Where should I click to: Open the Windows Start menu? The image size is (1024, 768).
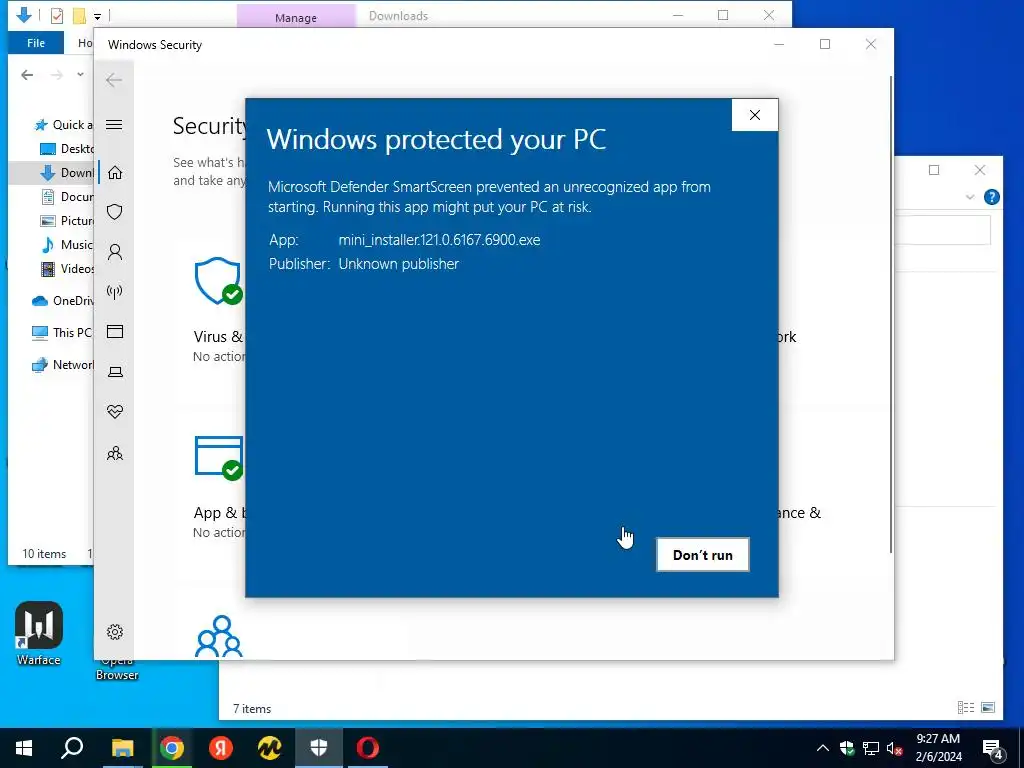(x=24, y=748)
